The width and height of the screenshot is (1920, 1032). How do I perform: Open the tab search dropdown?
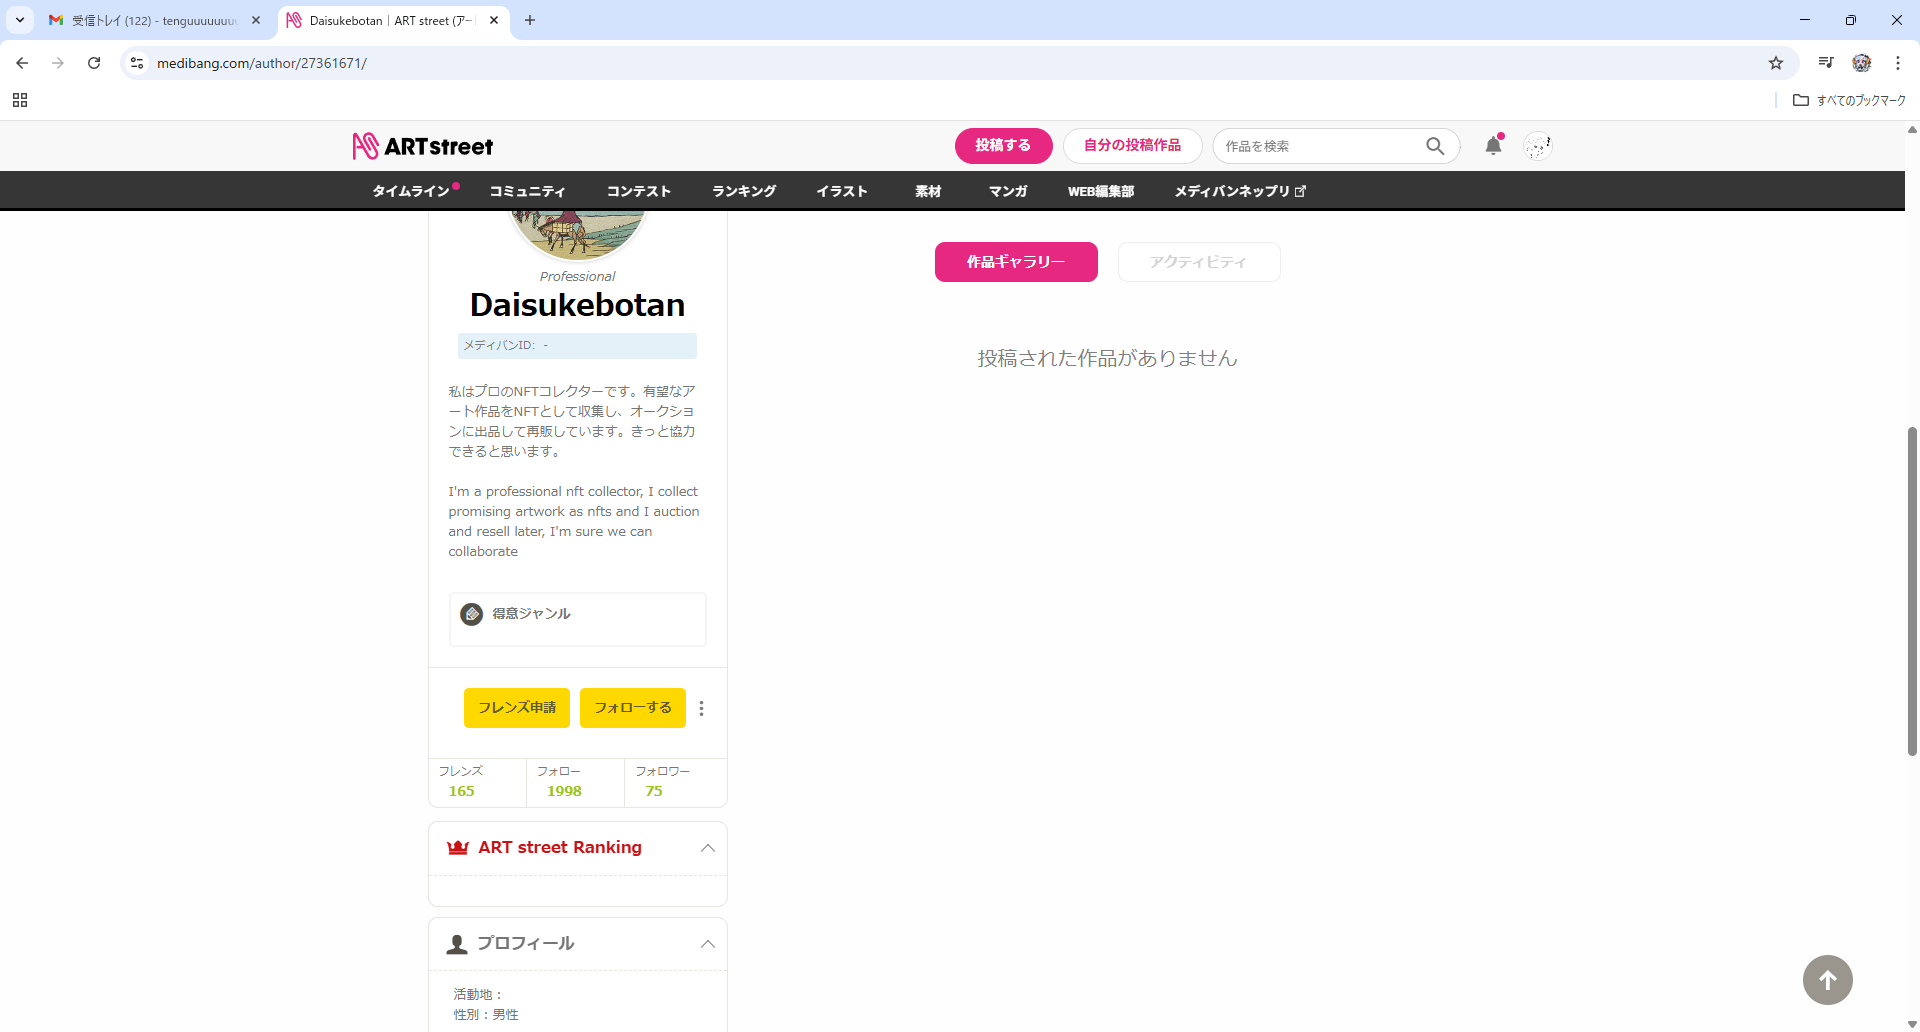click(x=20, y=20)
